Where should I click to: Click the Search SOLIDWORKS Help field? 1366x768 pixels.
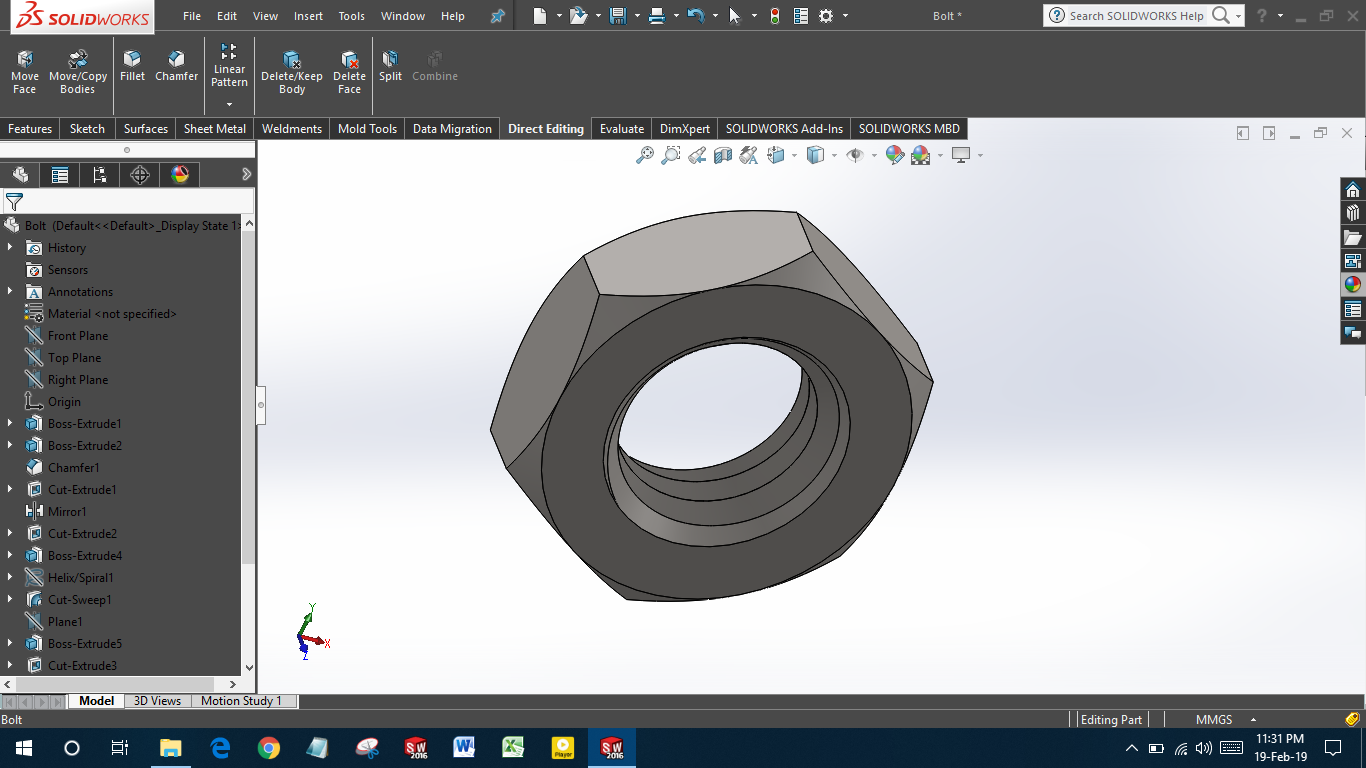pyautogui.click(x=1136, y=16)
